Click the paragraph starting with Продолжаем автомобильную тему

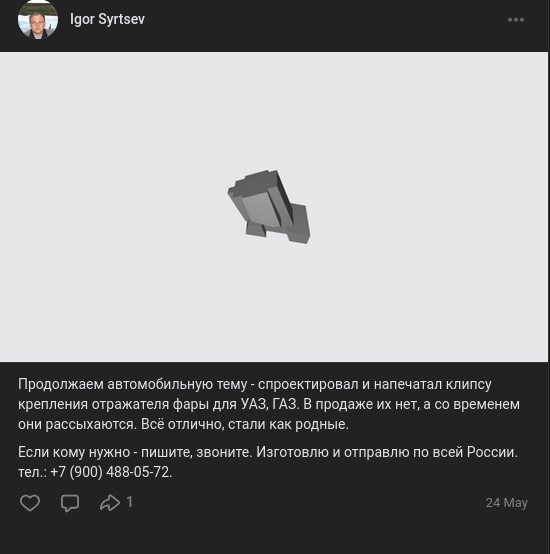coord(269,404)
